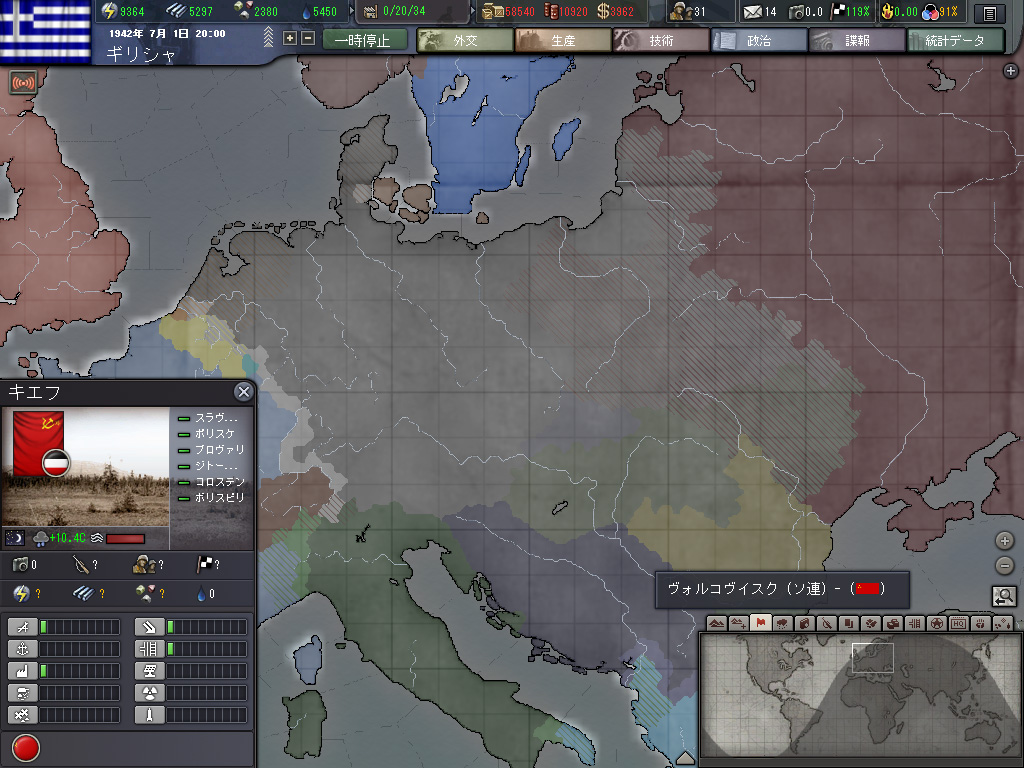The image size is (1024, 768).
Task: Build naval base anchor button
Action: point(22,649)
